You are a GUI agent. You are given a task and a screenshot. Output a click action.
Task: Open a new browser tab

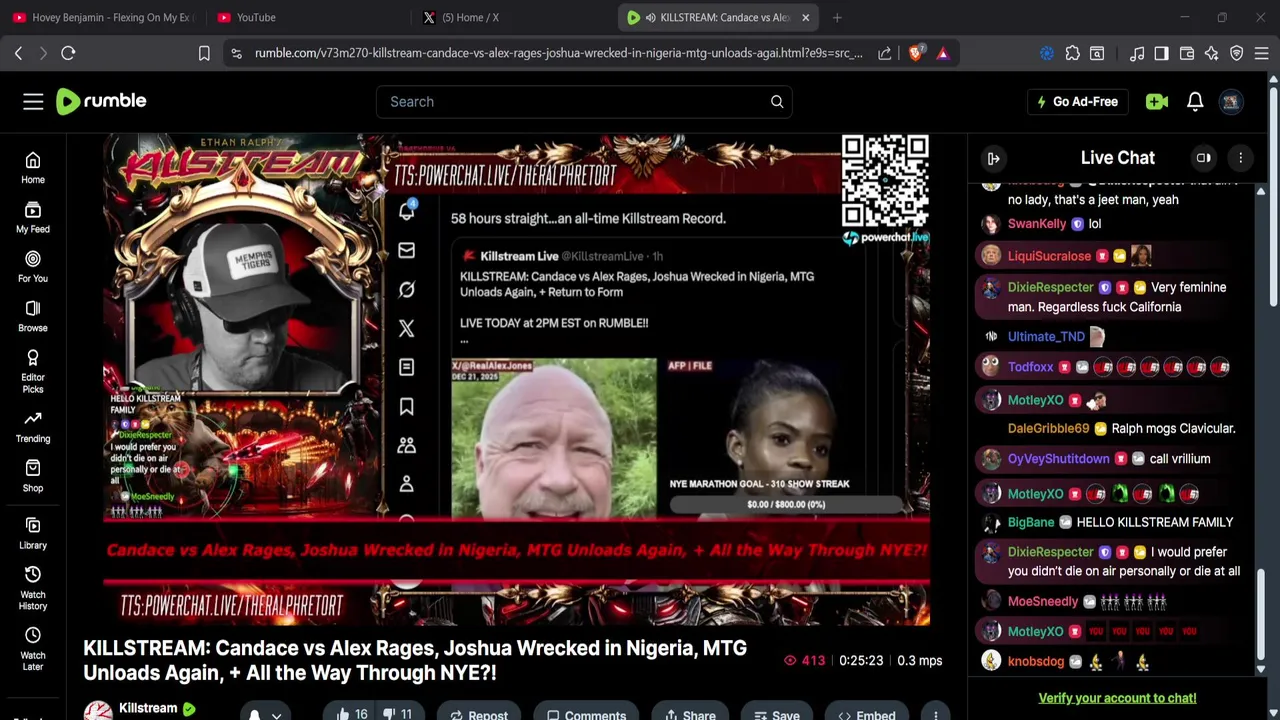pyautogui.click(x=837, y=17)
